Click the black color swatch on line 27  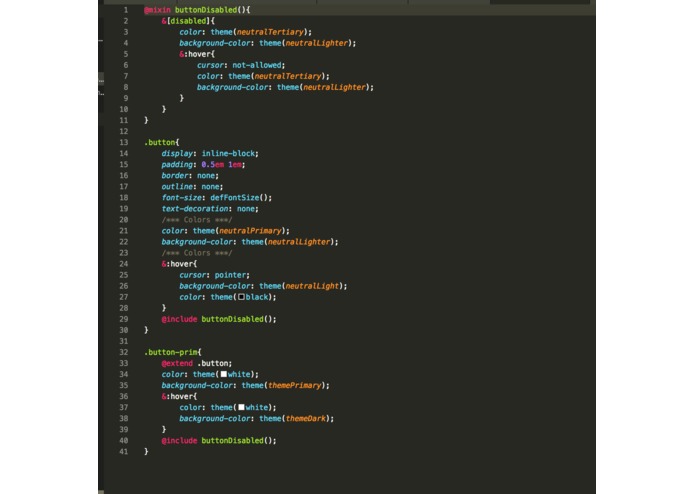point(241,297)
